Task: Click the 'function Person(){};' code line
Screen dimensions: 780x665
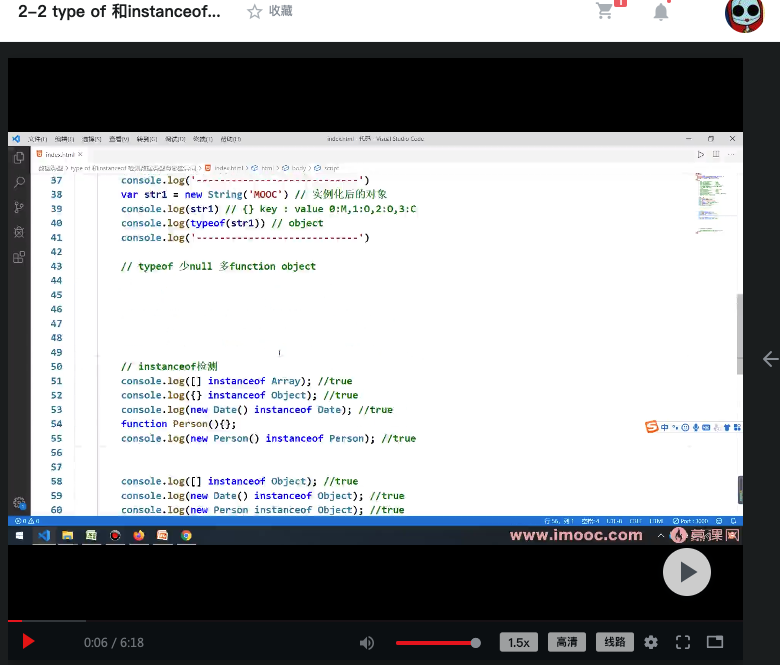Action: (x=179, y=424)
